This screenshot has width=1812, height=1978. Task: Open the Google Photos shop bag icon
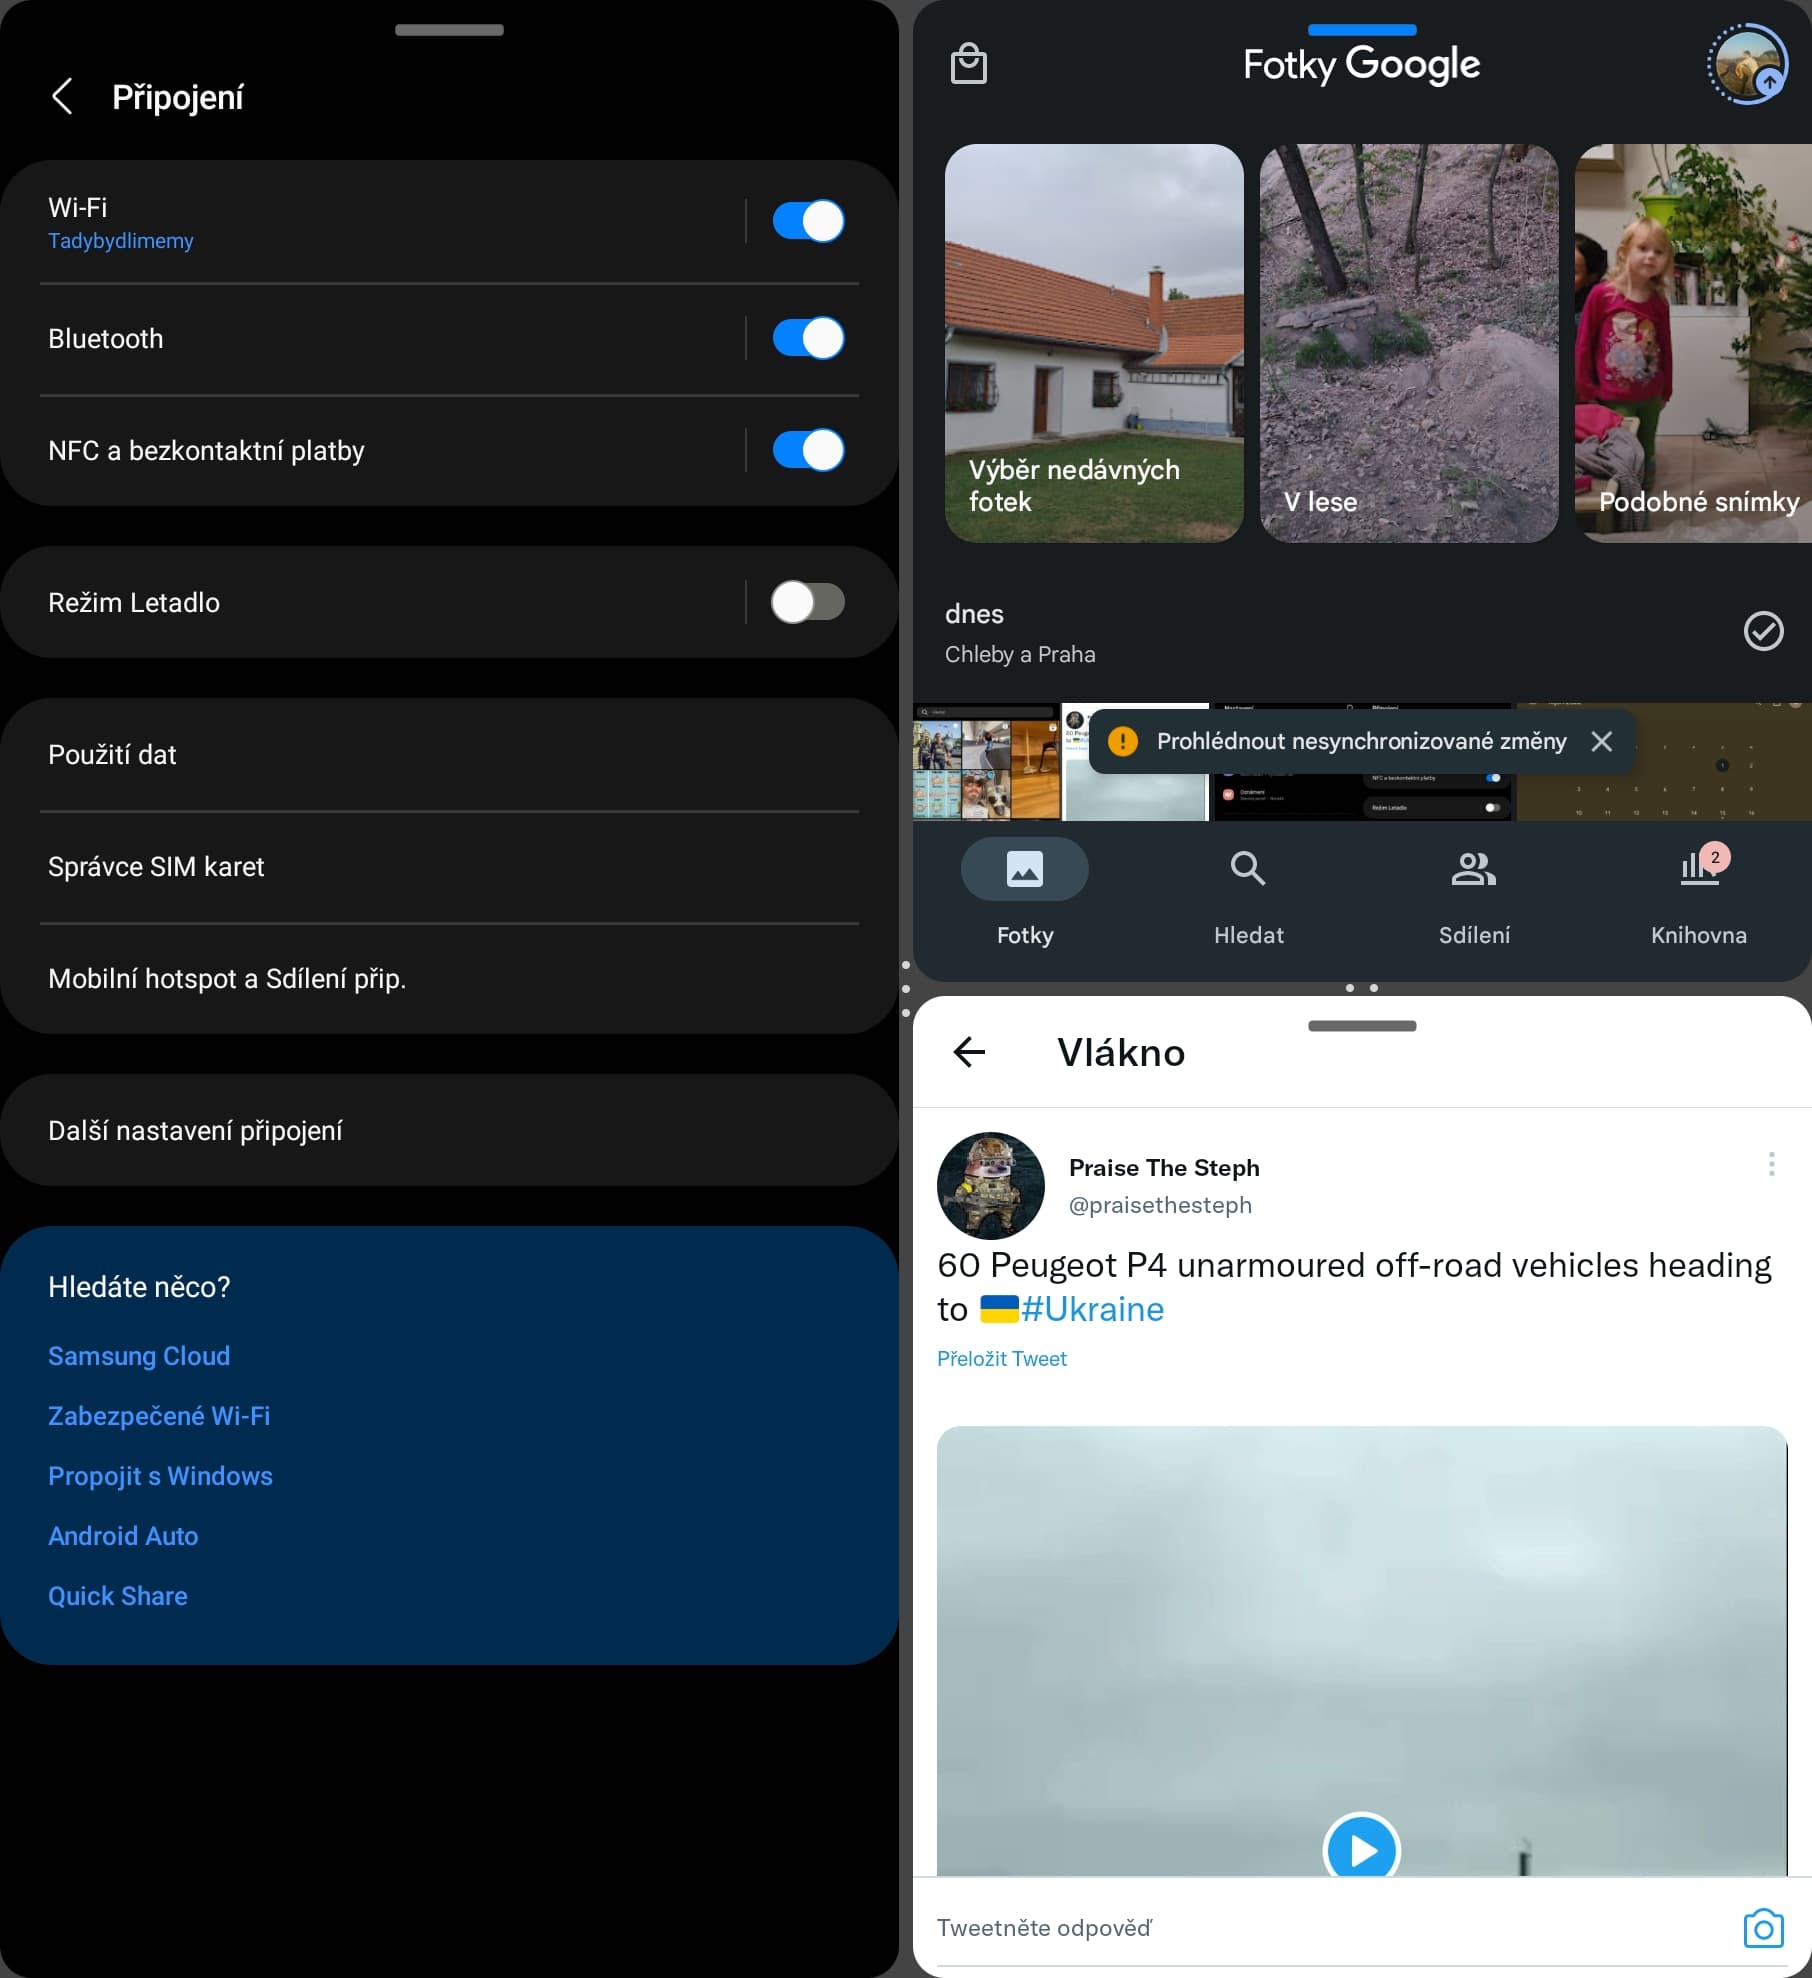coord(967,65)
